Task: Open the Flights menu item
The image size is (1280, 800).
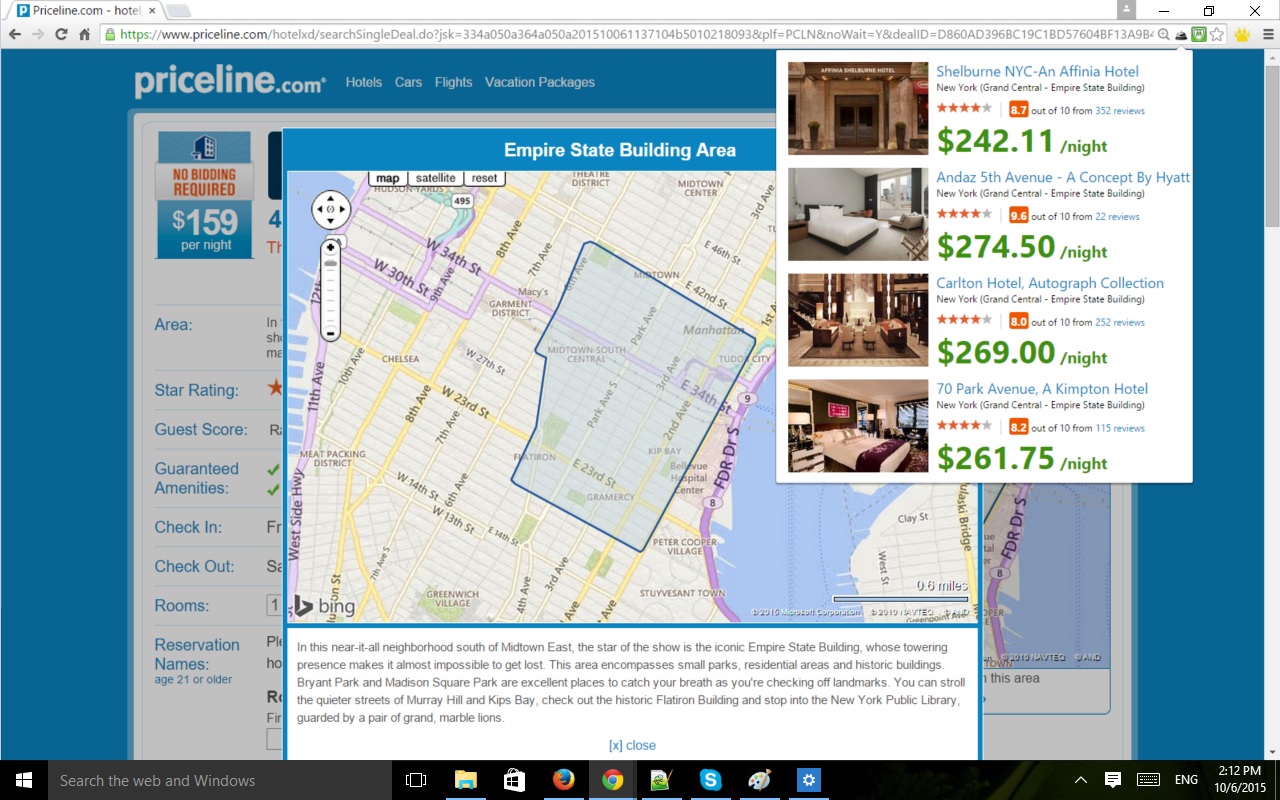Action: [453, 82]
